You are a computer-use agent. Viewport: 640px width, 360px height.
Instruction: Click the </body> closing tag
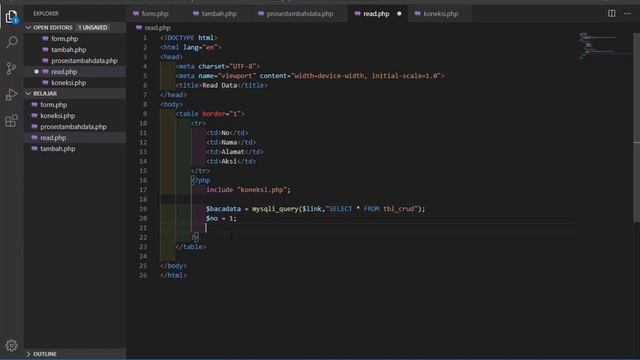click(173, 266)
